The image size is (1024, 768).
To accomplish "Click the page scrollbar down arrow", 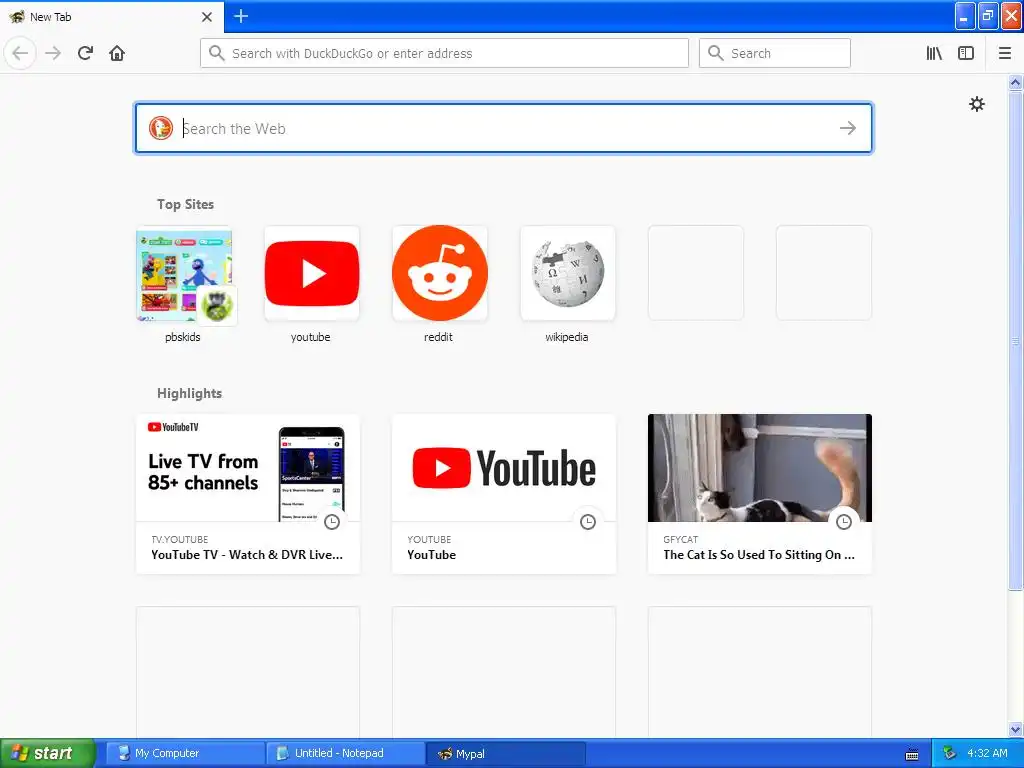I will coord(1015,729).
